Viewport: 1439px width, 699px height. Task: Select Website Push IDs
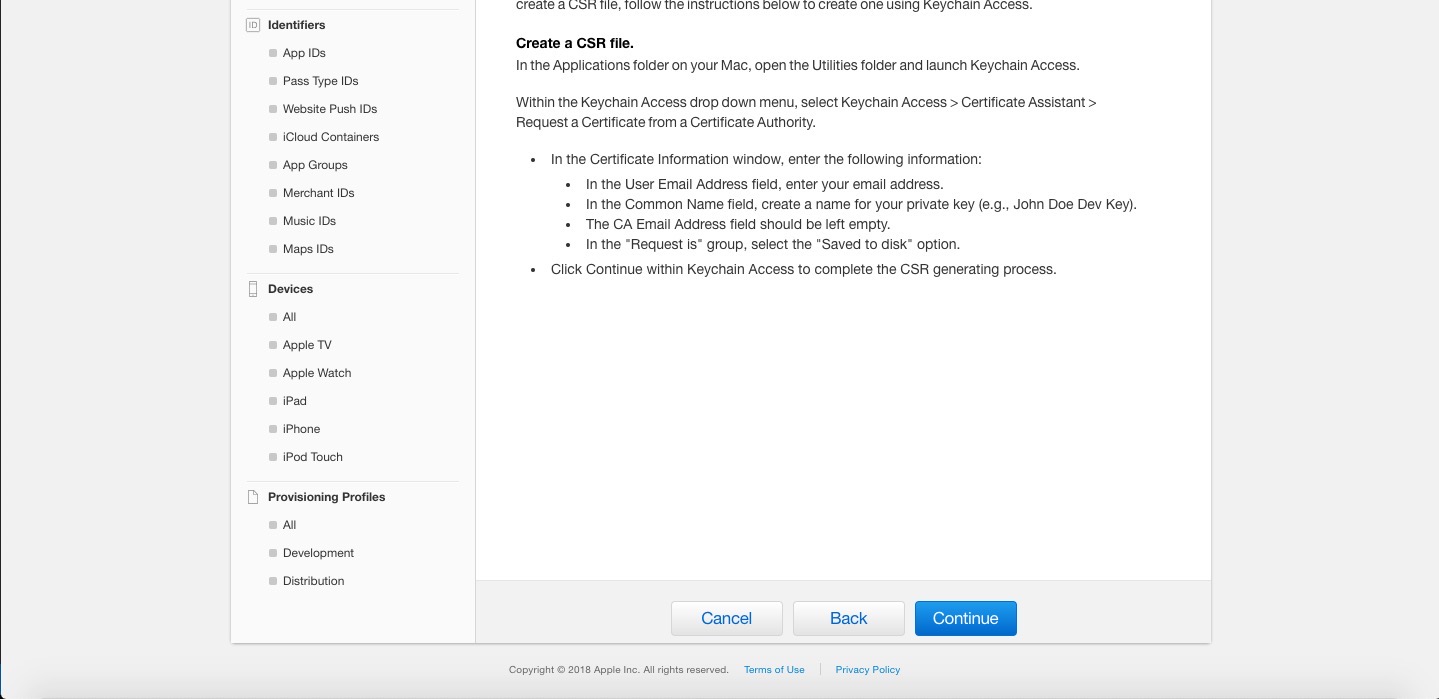click(330, 109)
